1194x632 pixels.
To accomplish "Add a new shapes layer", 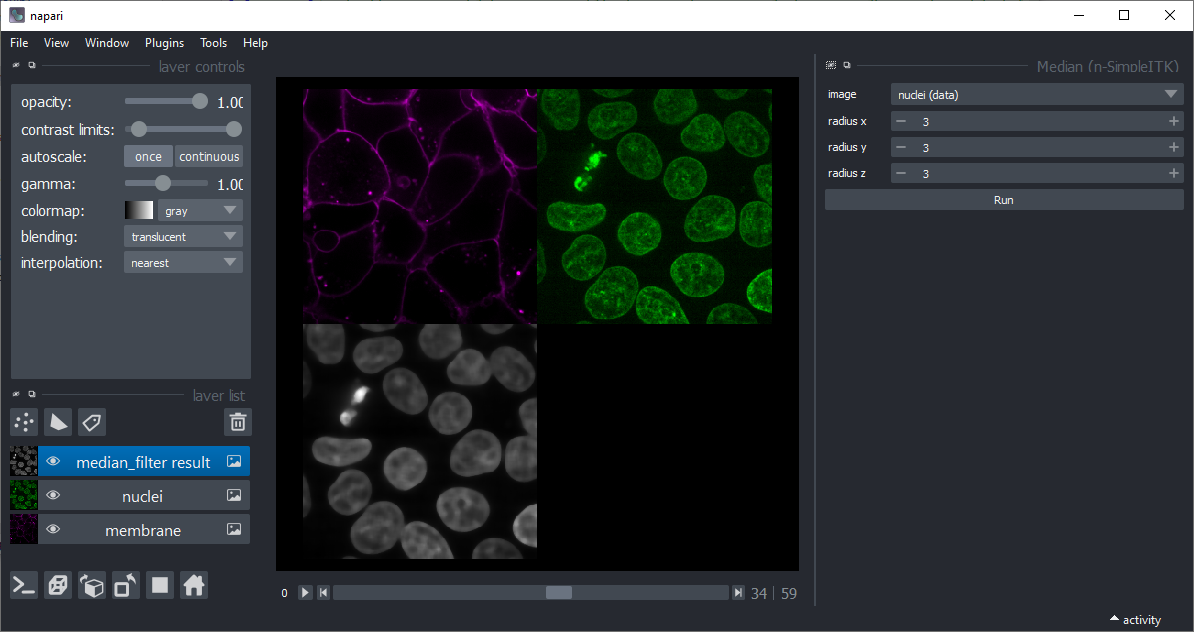I will pyautogui.click(x=58, y=422).
